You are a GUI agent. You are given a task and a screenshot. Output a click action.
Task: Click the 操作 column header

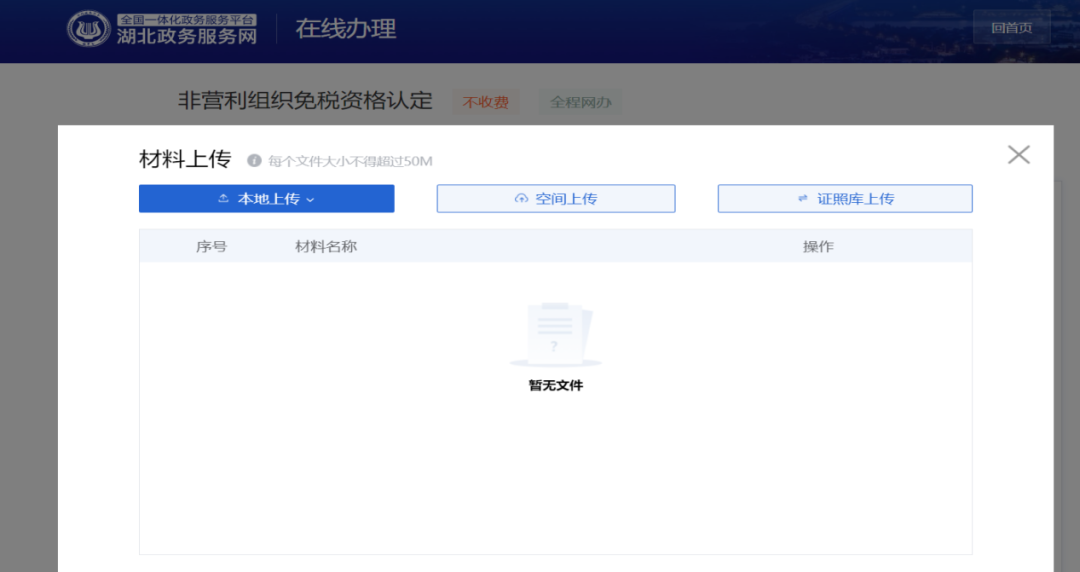[818, 246]
